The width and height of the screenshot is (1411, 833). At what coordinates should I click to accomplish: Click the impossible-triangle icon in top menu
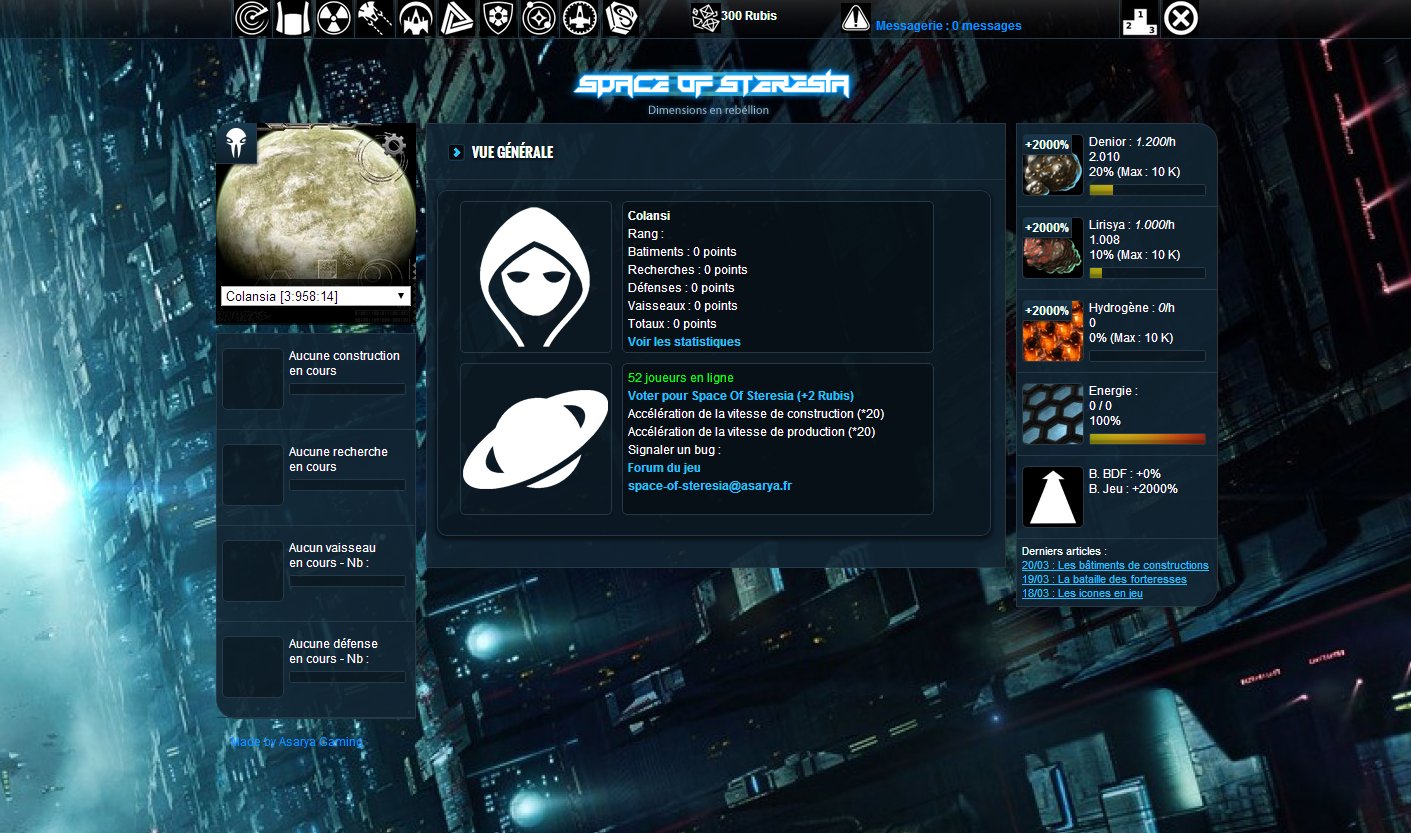click(457, 18)
